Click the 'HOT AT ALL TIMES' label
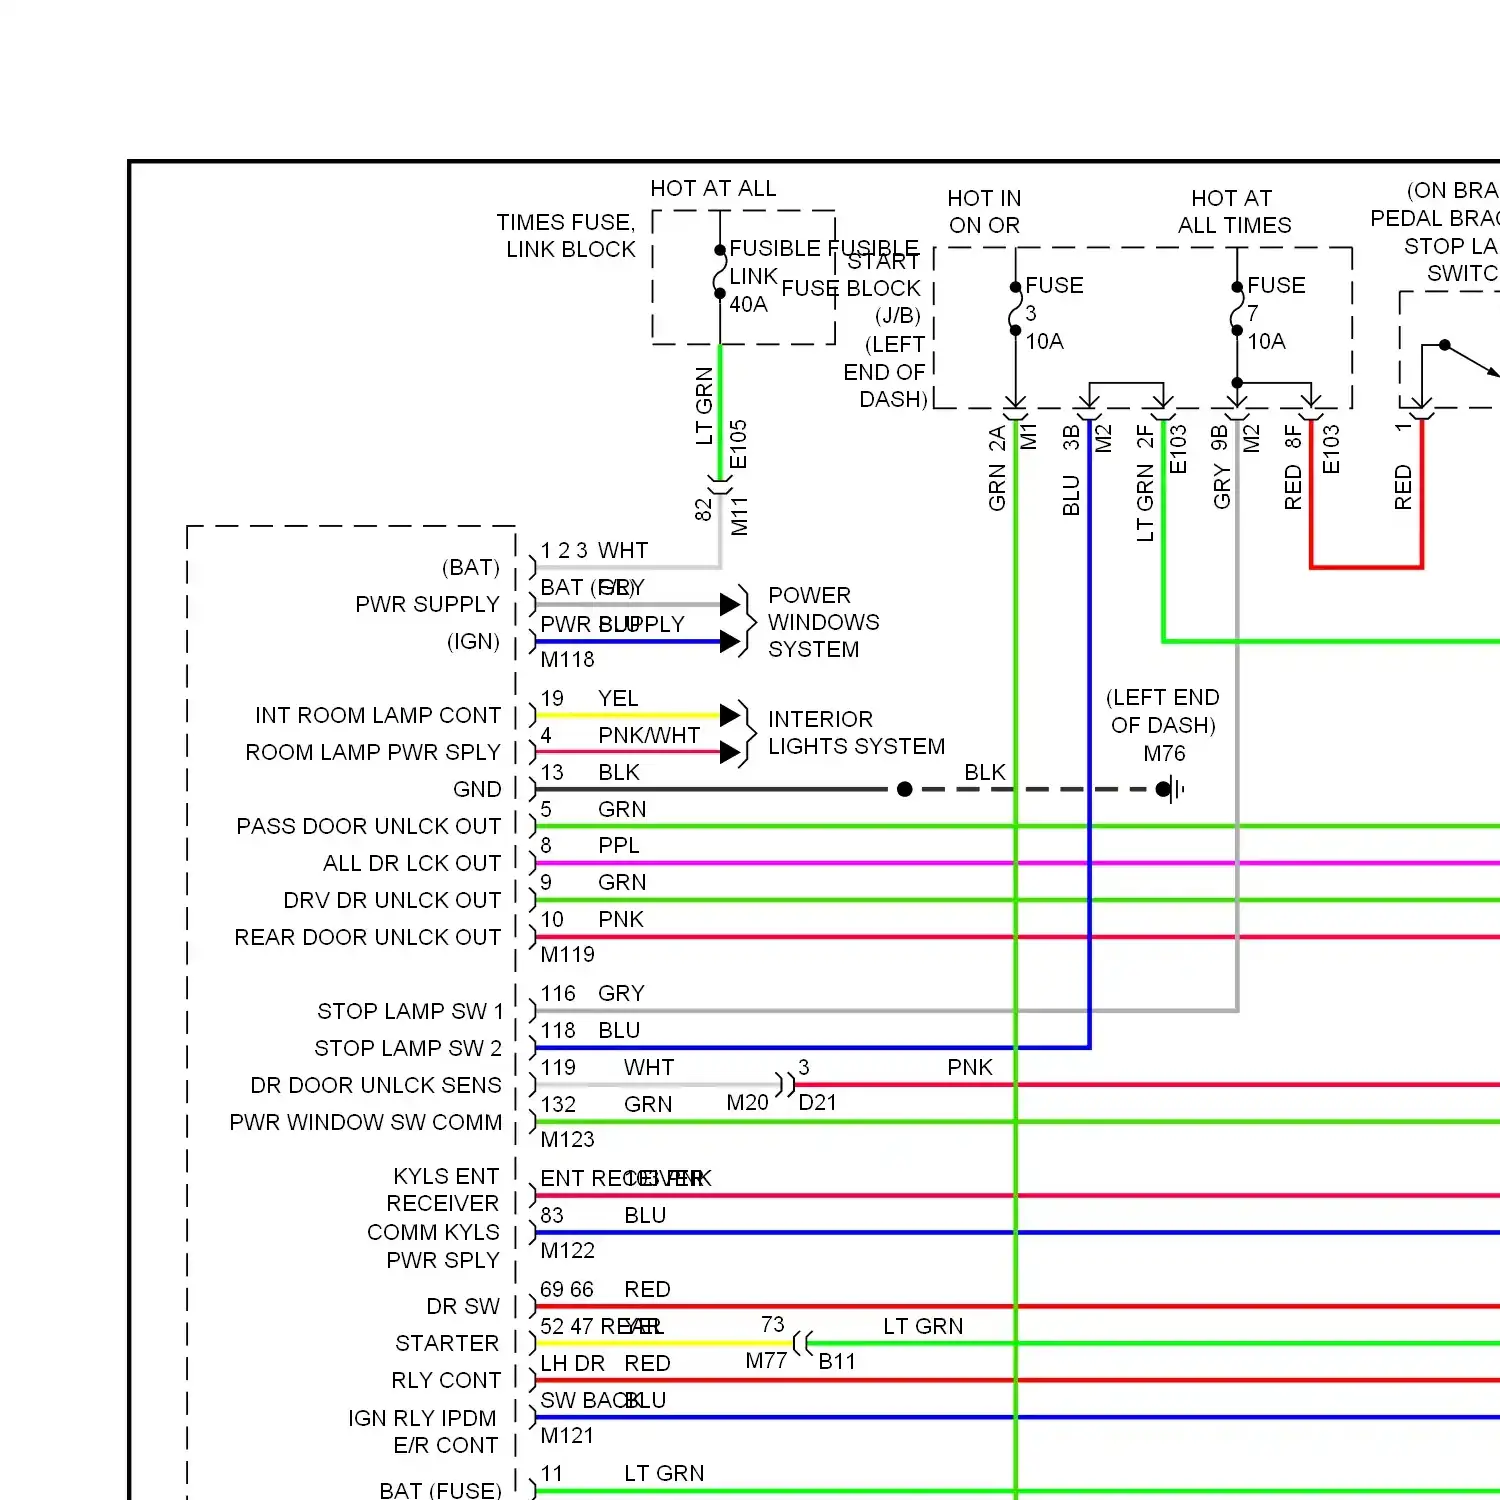 pyautogui.click(x=1234, y=211)
